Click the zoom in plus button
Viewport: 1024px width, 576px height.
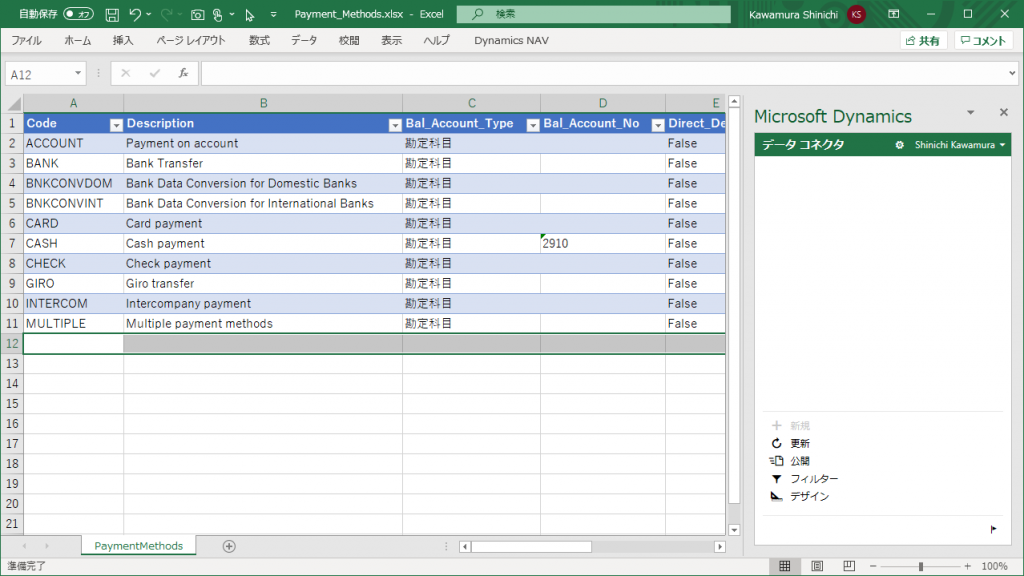pos(967,566)
